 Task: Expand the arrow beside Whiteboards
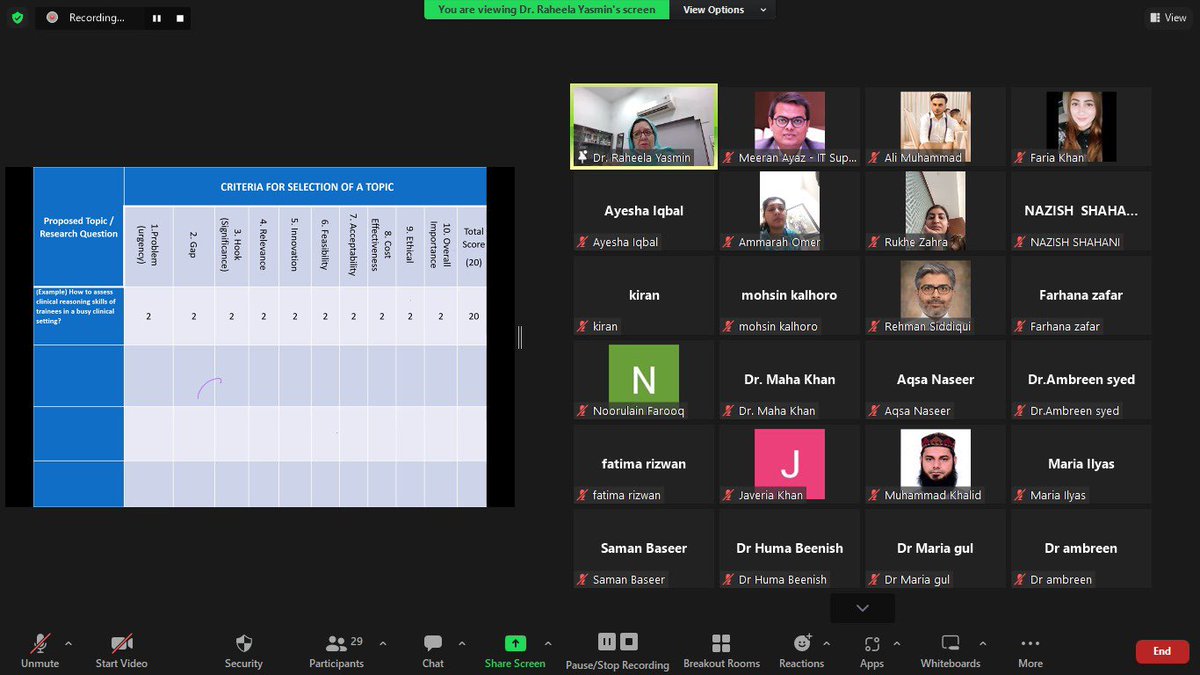click(x=982, y=643)
